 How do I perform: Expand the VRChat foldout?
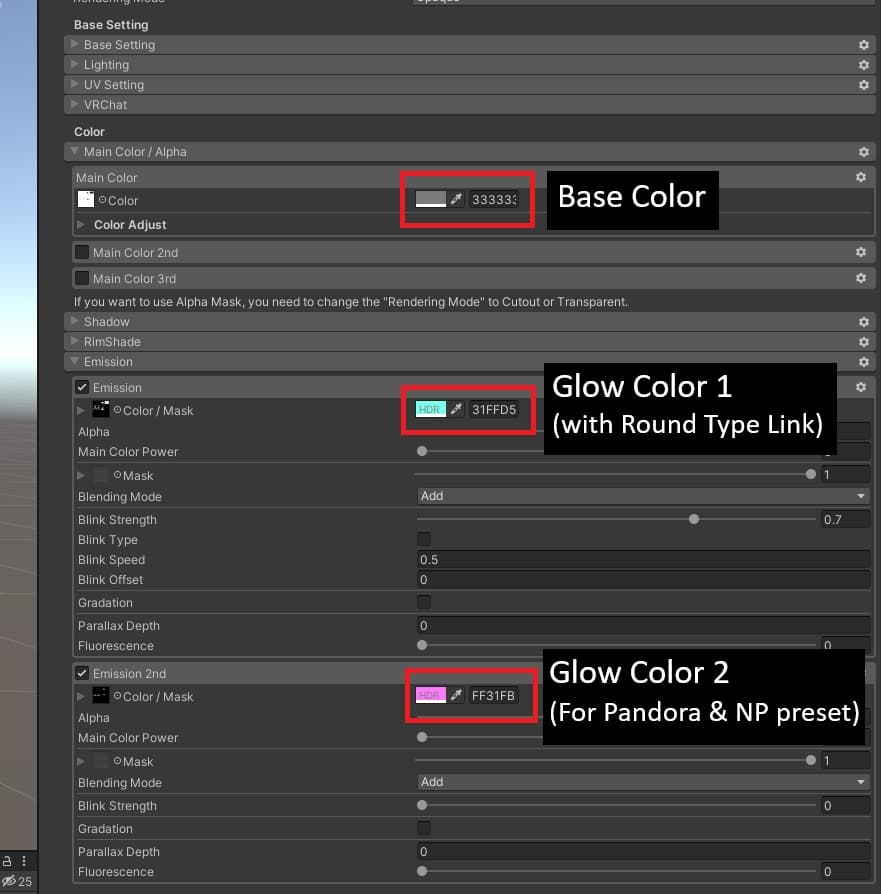point(74,104)
